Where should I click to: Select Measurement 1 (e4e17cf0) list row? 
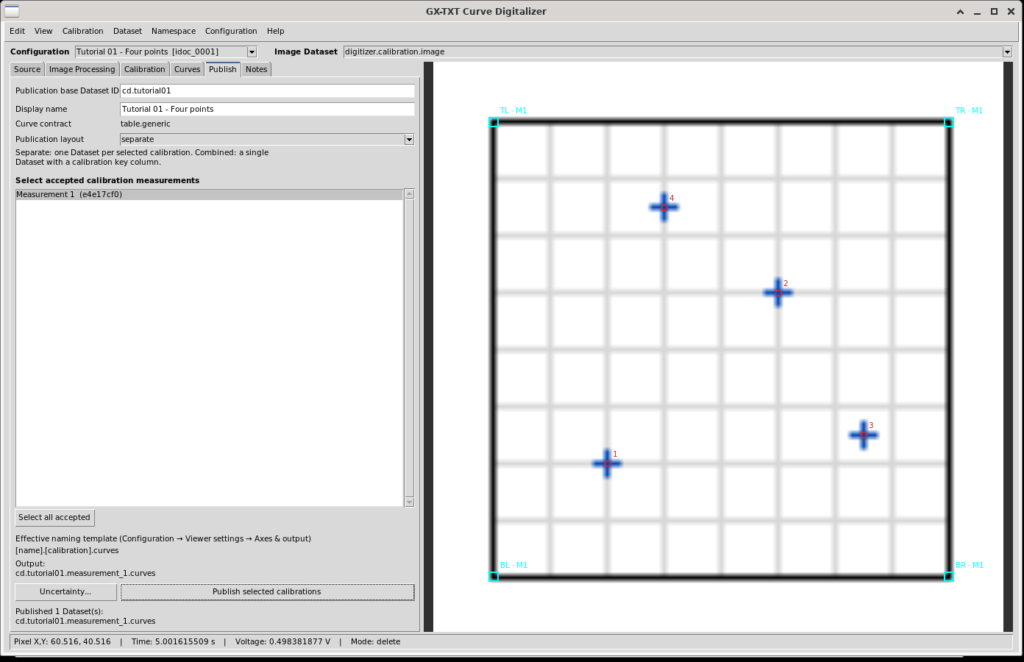tap(209, 195)
